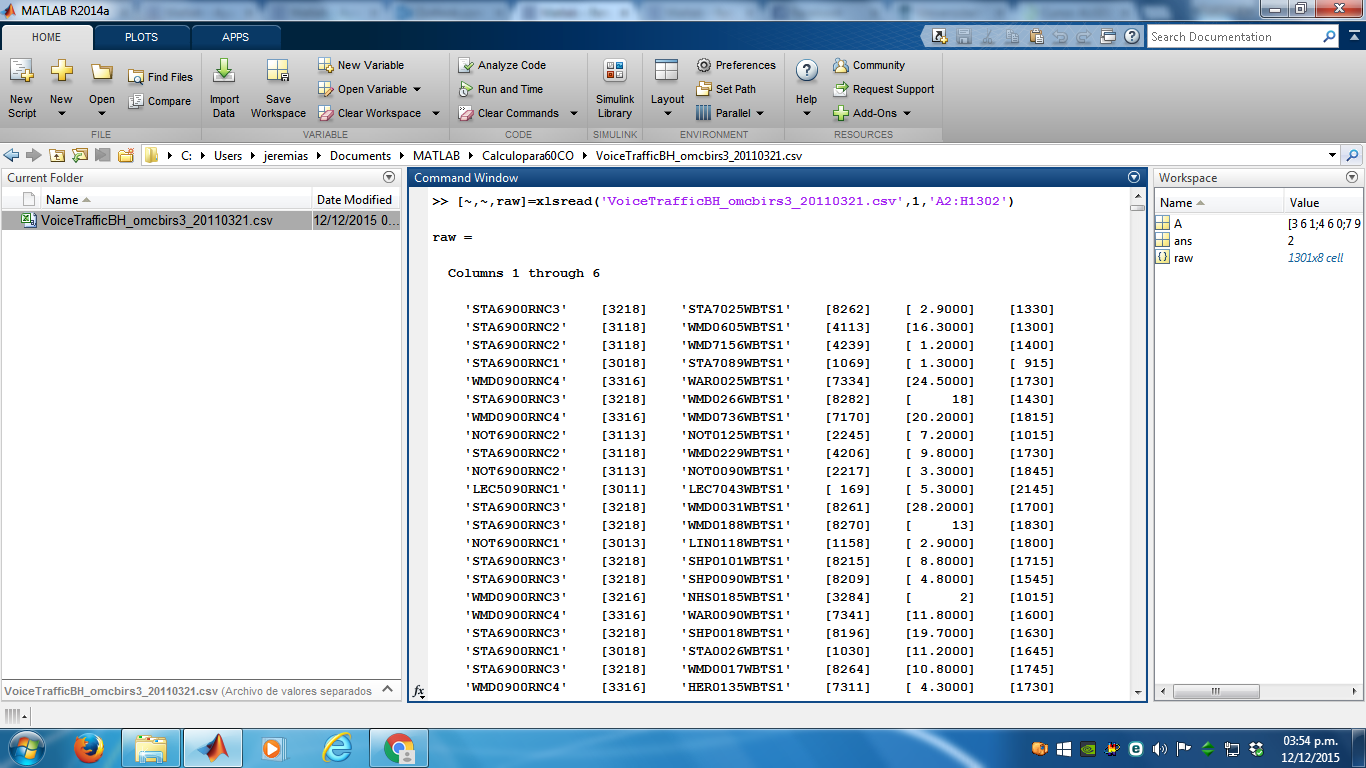This screenshot has height=768, width=1366.
Task: Expand the address bar path history dropdown
Action: pos(1332,155)
